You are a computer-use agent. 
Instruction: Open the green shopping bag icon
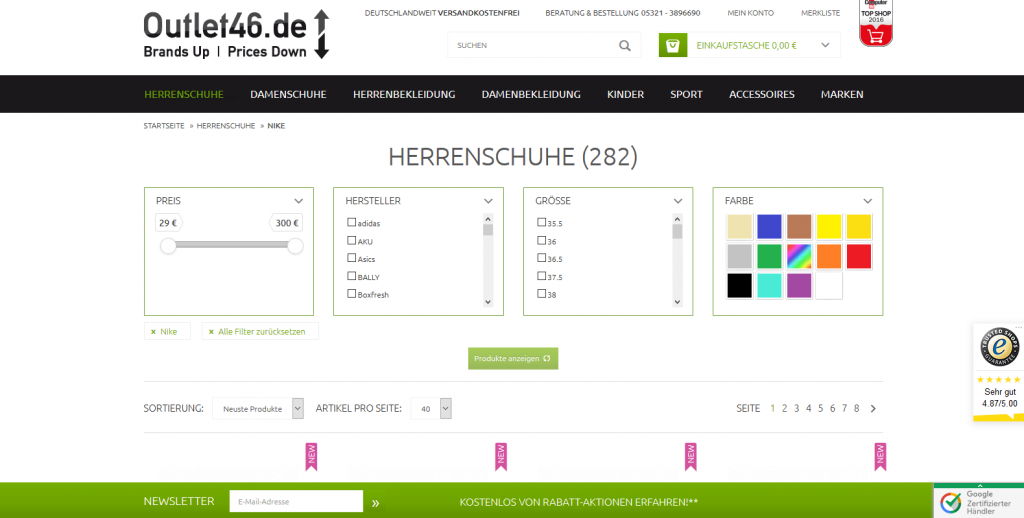click(x=673, y=45)
